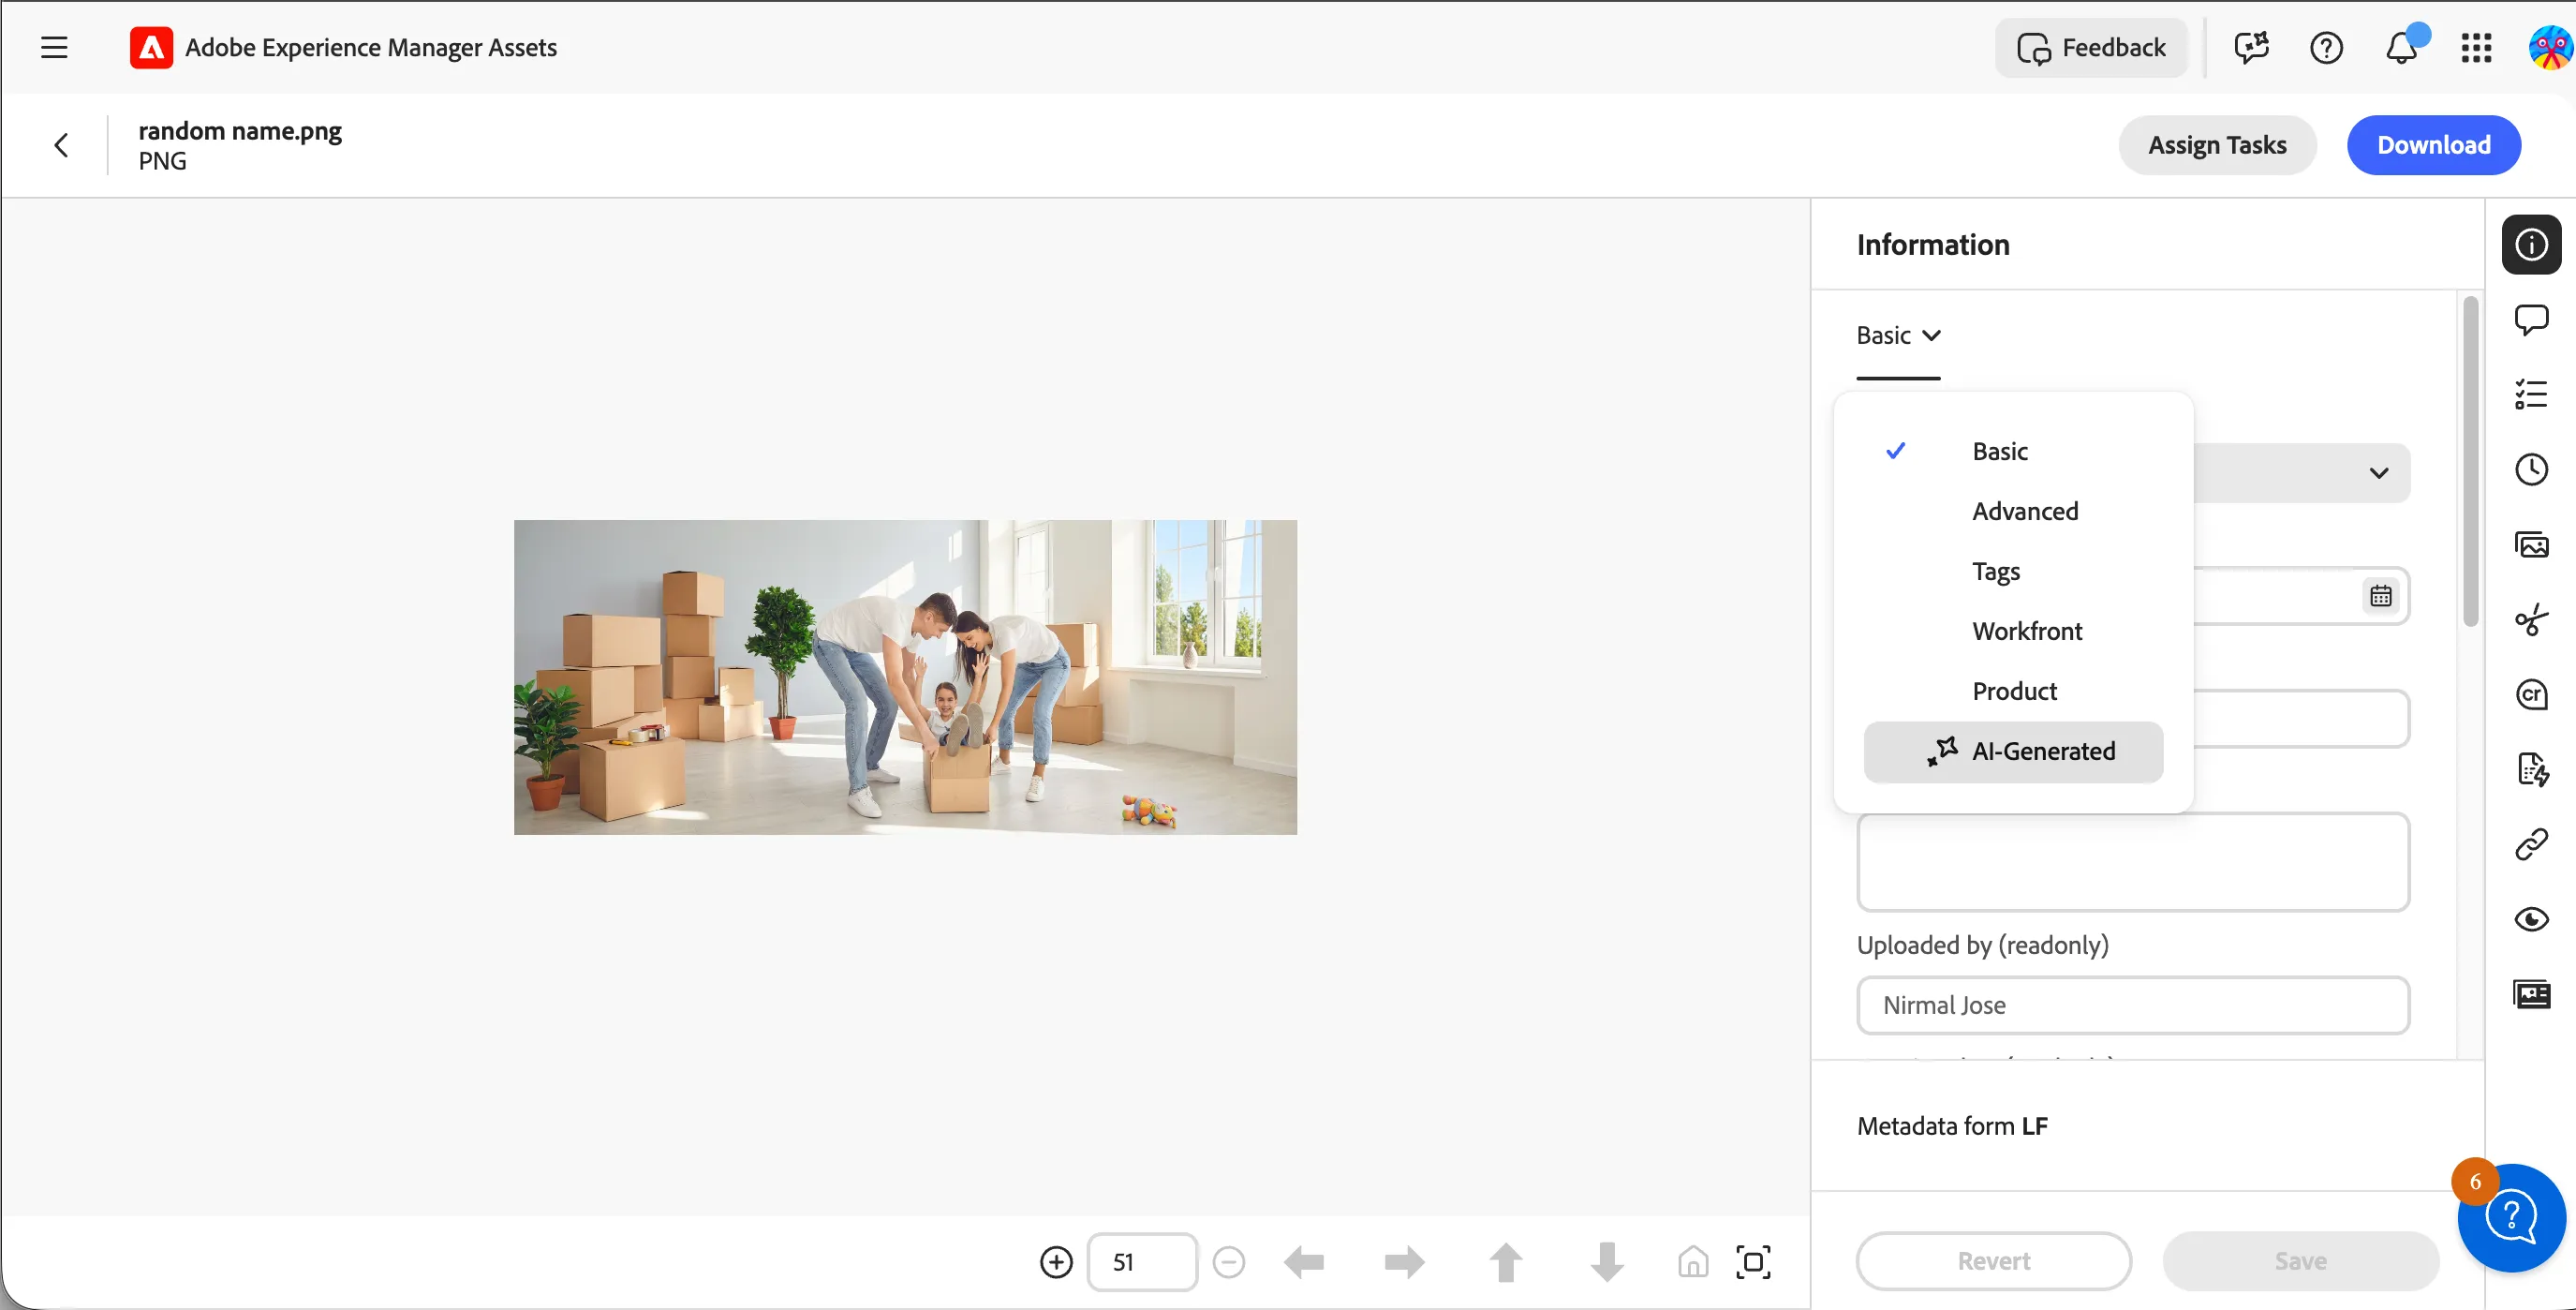The image size is (2576, 1310).
Task: Select Basic in the dropdown menu
Action: [x=2013, y=451]
